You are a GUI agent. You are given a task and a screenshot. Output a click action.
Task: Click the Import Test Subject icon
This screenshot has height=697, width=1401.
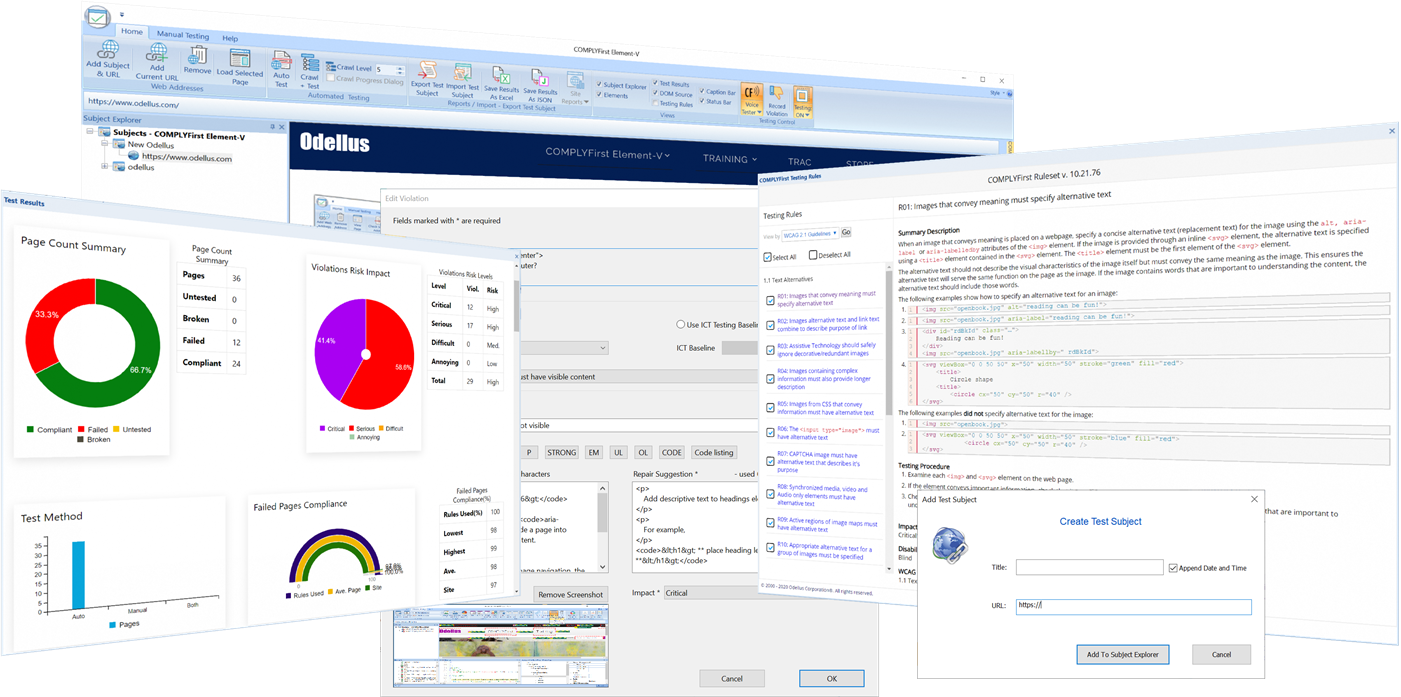(463, 73)
